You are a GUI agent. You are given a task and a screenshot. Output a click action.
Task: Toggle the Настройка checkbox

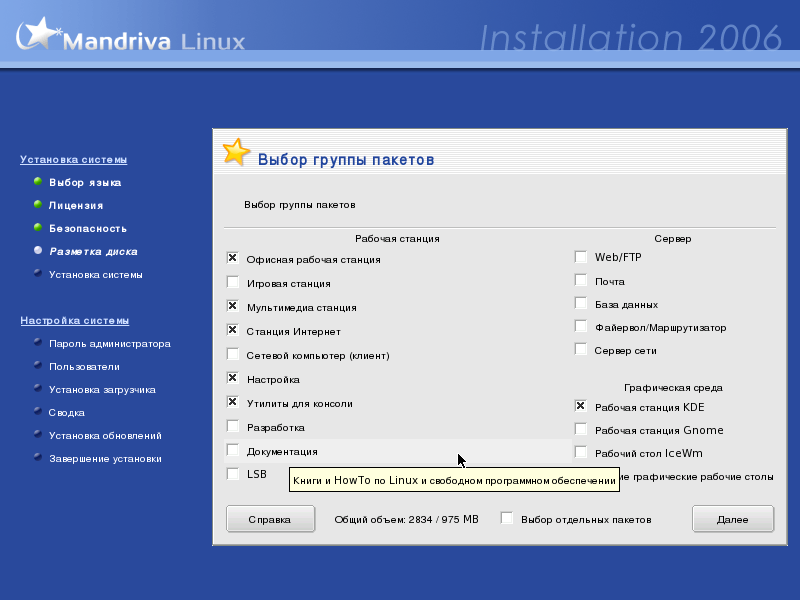click(x=233, y=378)
